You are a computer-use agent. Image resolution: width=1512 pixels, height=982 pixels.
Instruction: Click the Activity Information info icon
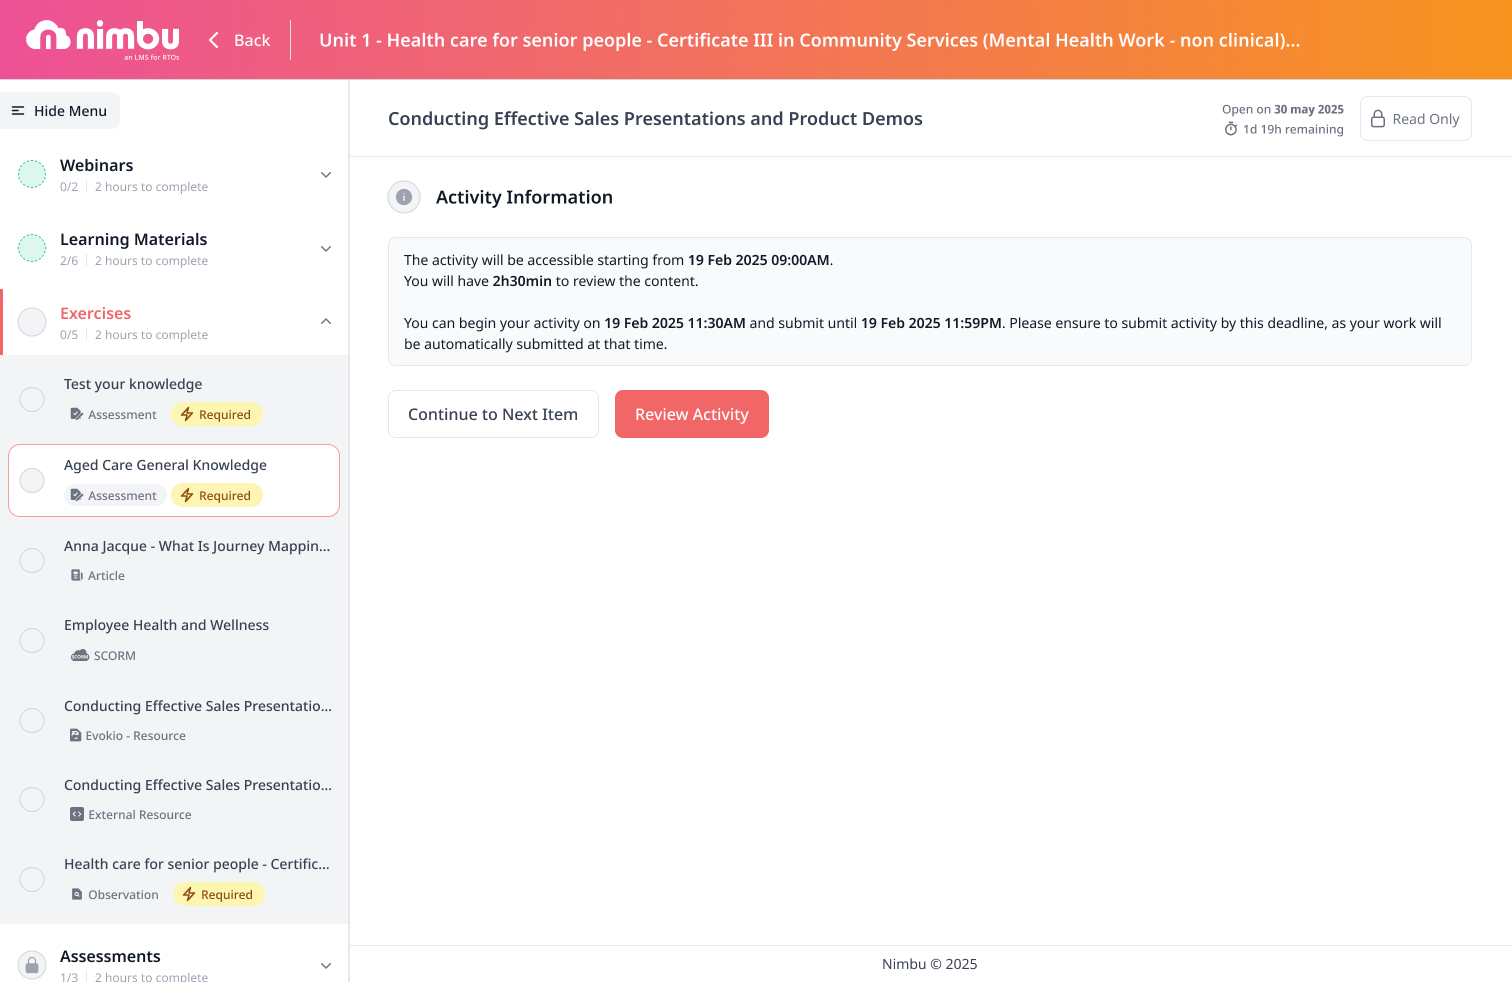click(404, 197)
